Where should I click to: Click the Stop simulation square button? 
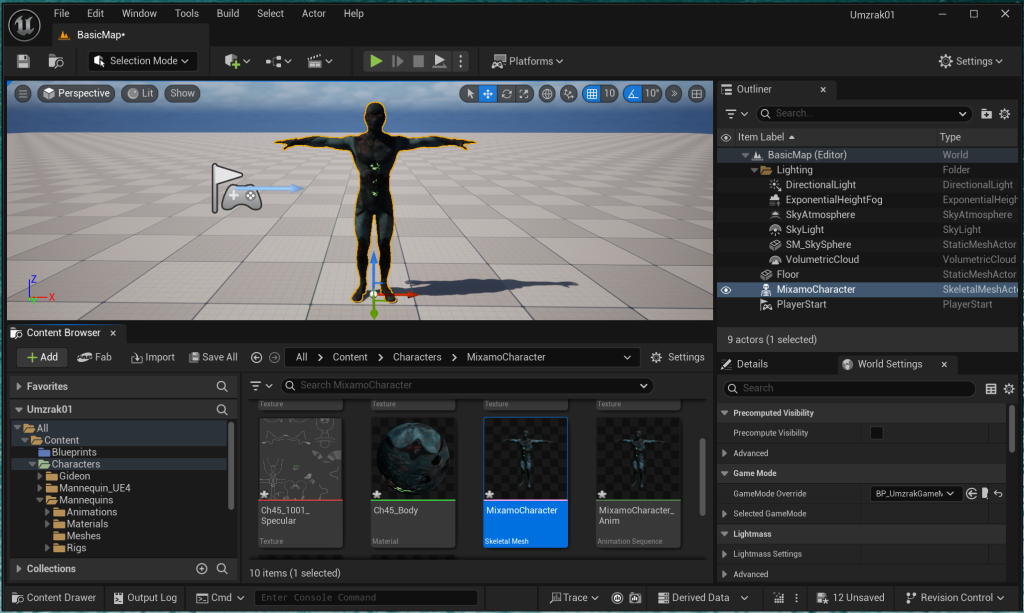pyautogui.click(x=419, y=61)
